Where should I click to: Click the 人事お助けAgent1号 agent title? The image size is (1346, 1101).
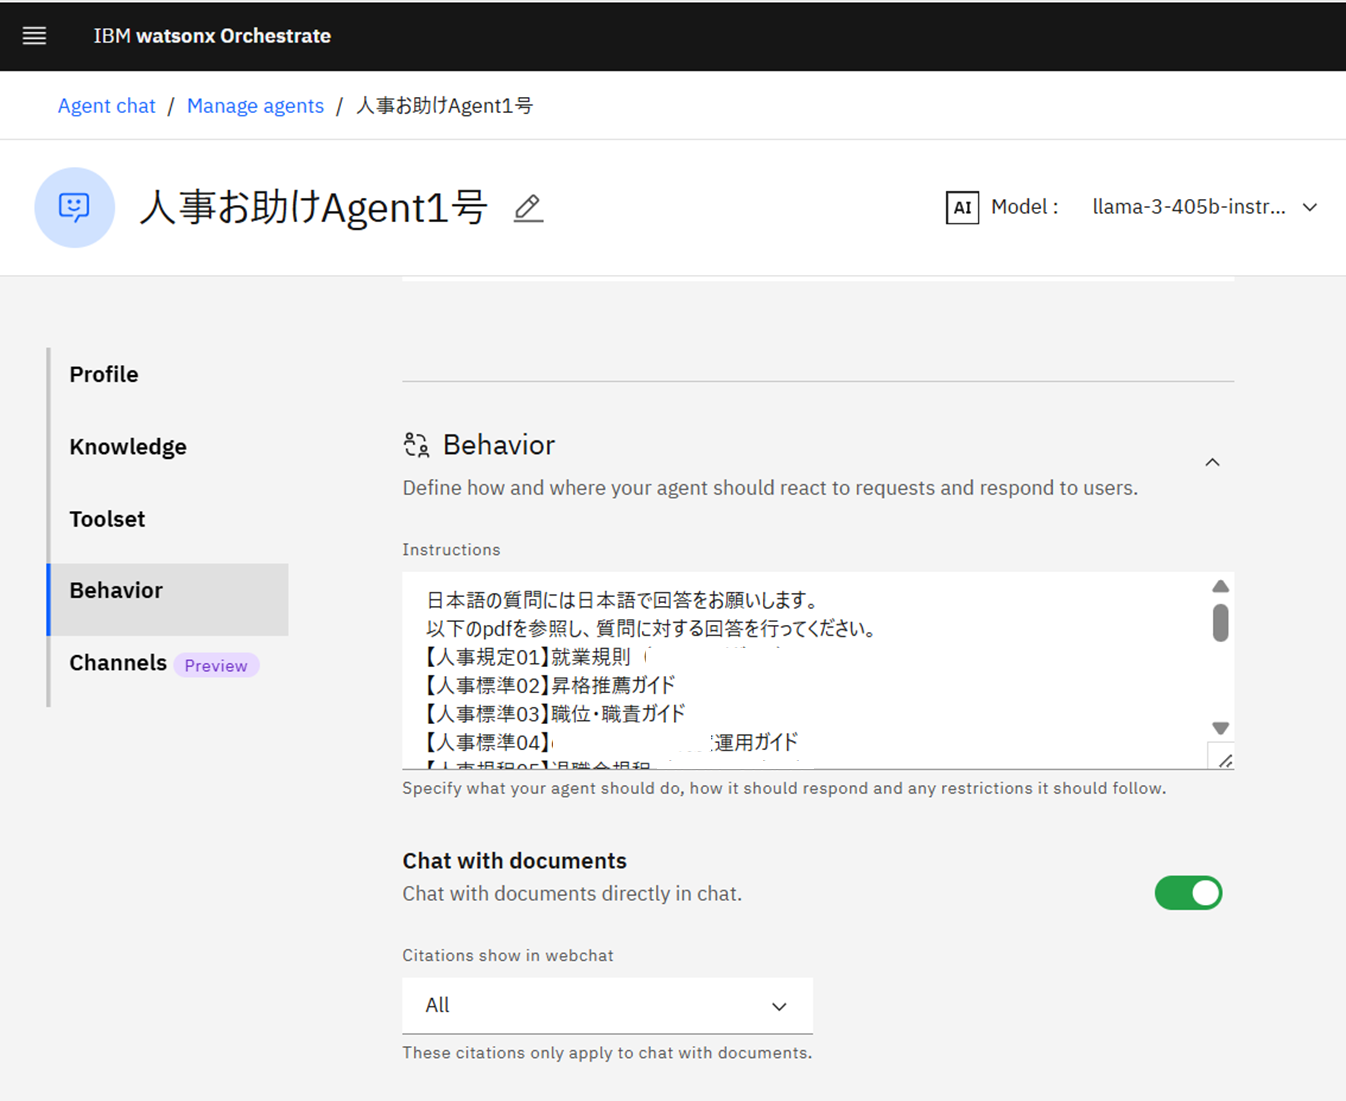point(313,208)
